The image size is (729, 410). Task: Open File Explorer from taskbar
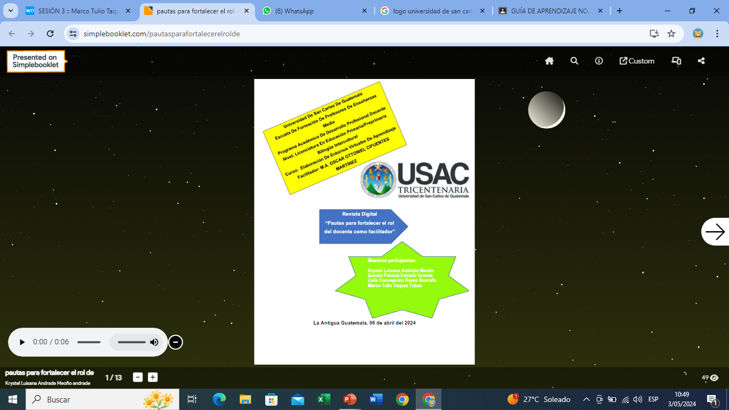pos(245,399)
